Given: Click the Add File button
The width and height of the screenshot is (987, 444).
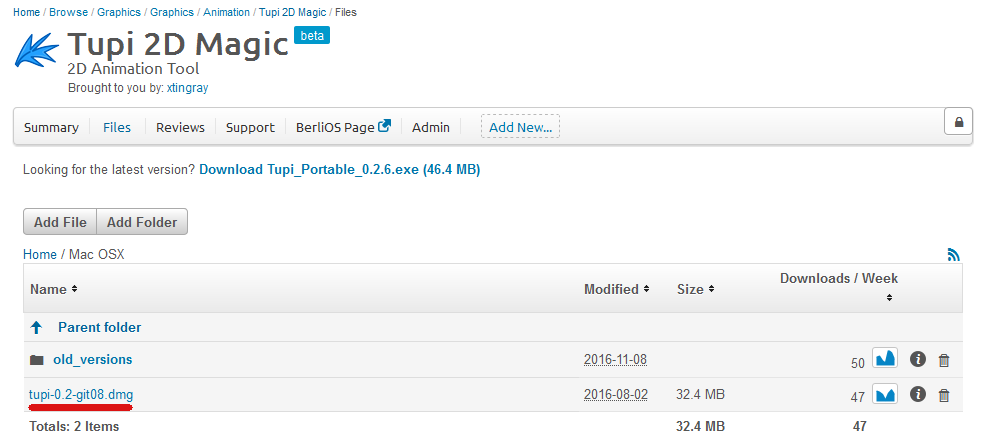Looking at the screenshot, I should click(60, 222).
